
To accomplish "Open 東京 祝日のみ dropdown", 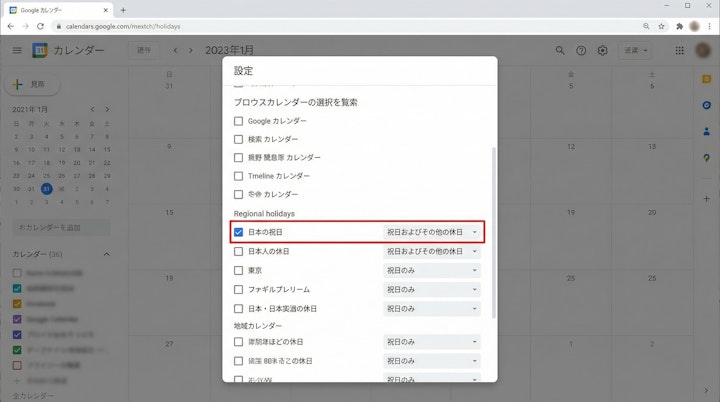I will 432,270.
